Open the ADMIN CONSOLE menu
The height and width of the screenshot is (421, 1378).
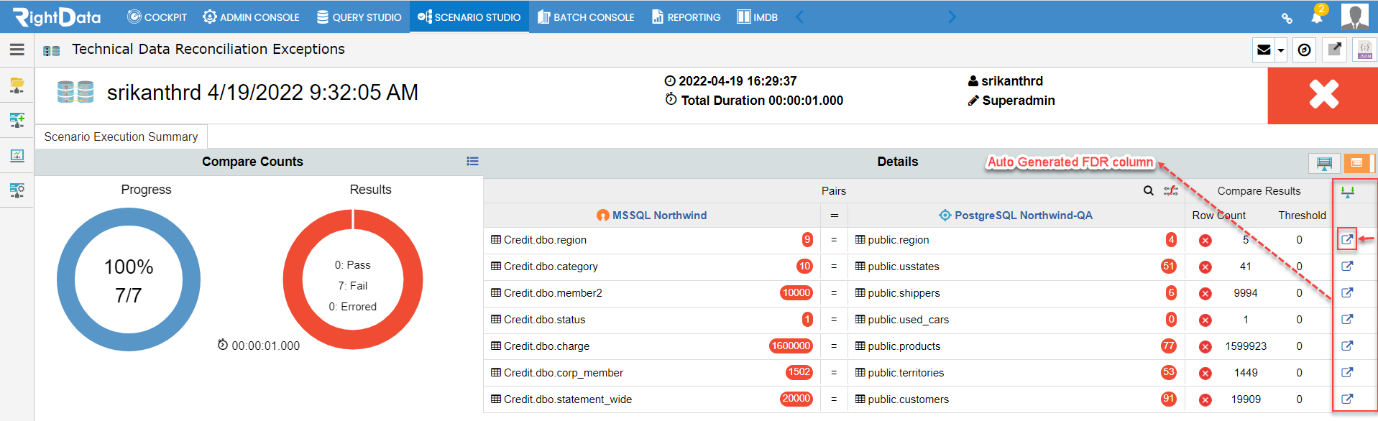pyautogui.click(x=252, y=17)
